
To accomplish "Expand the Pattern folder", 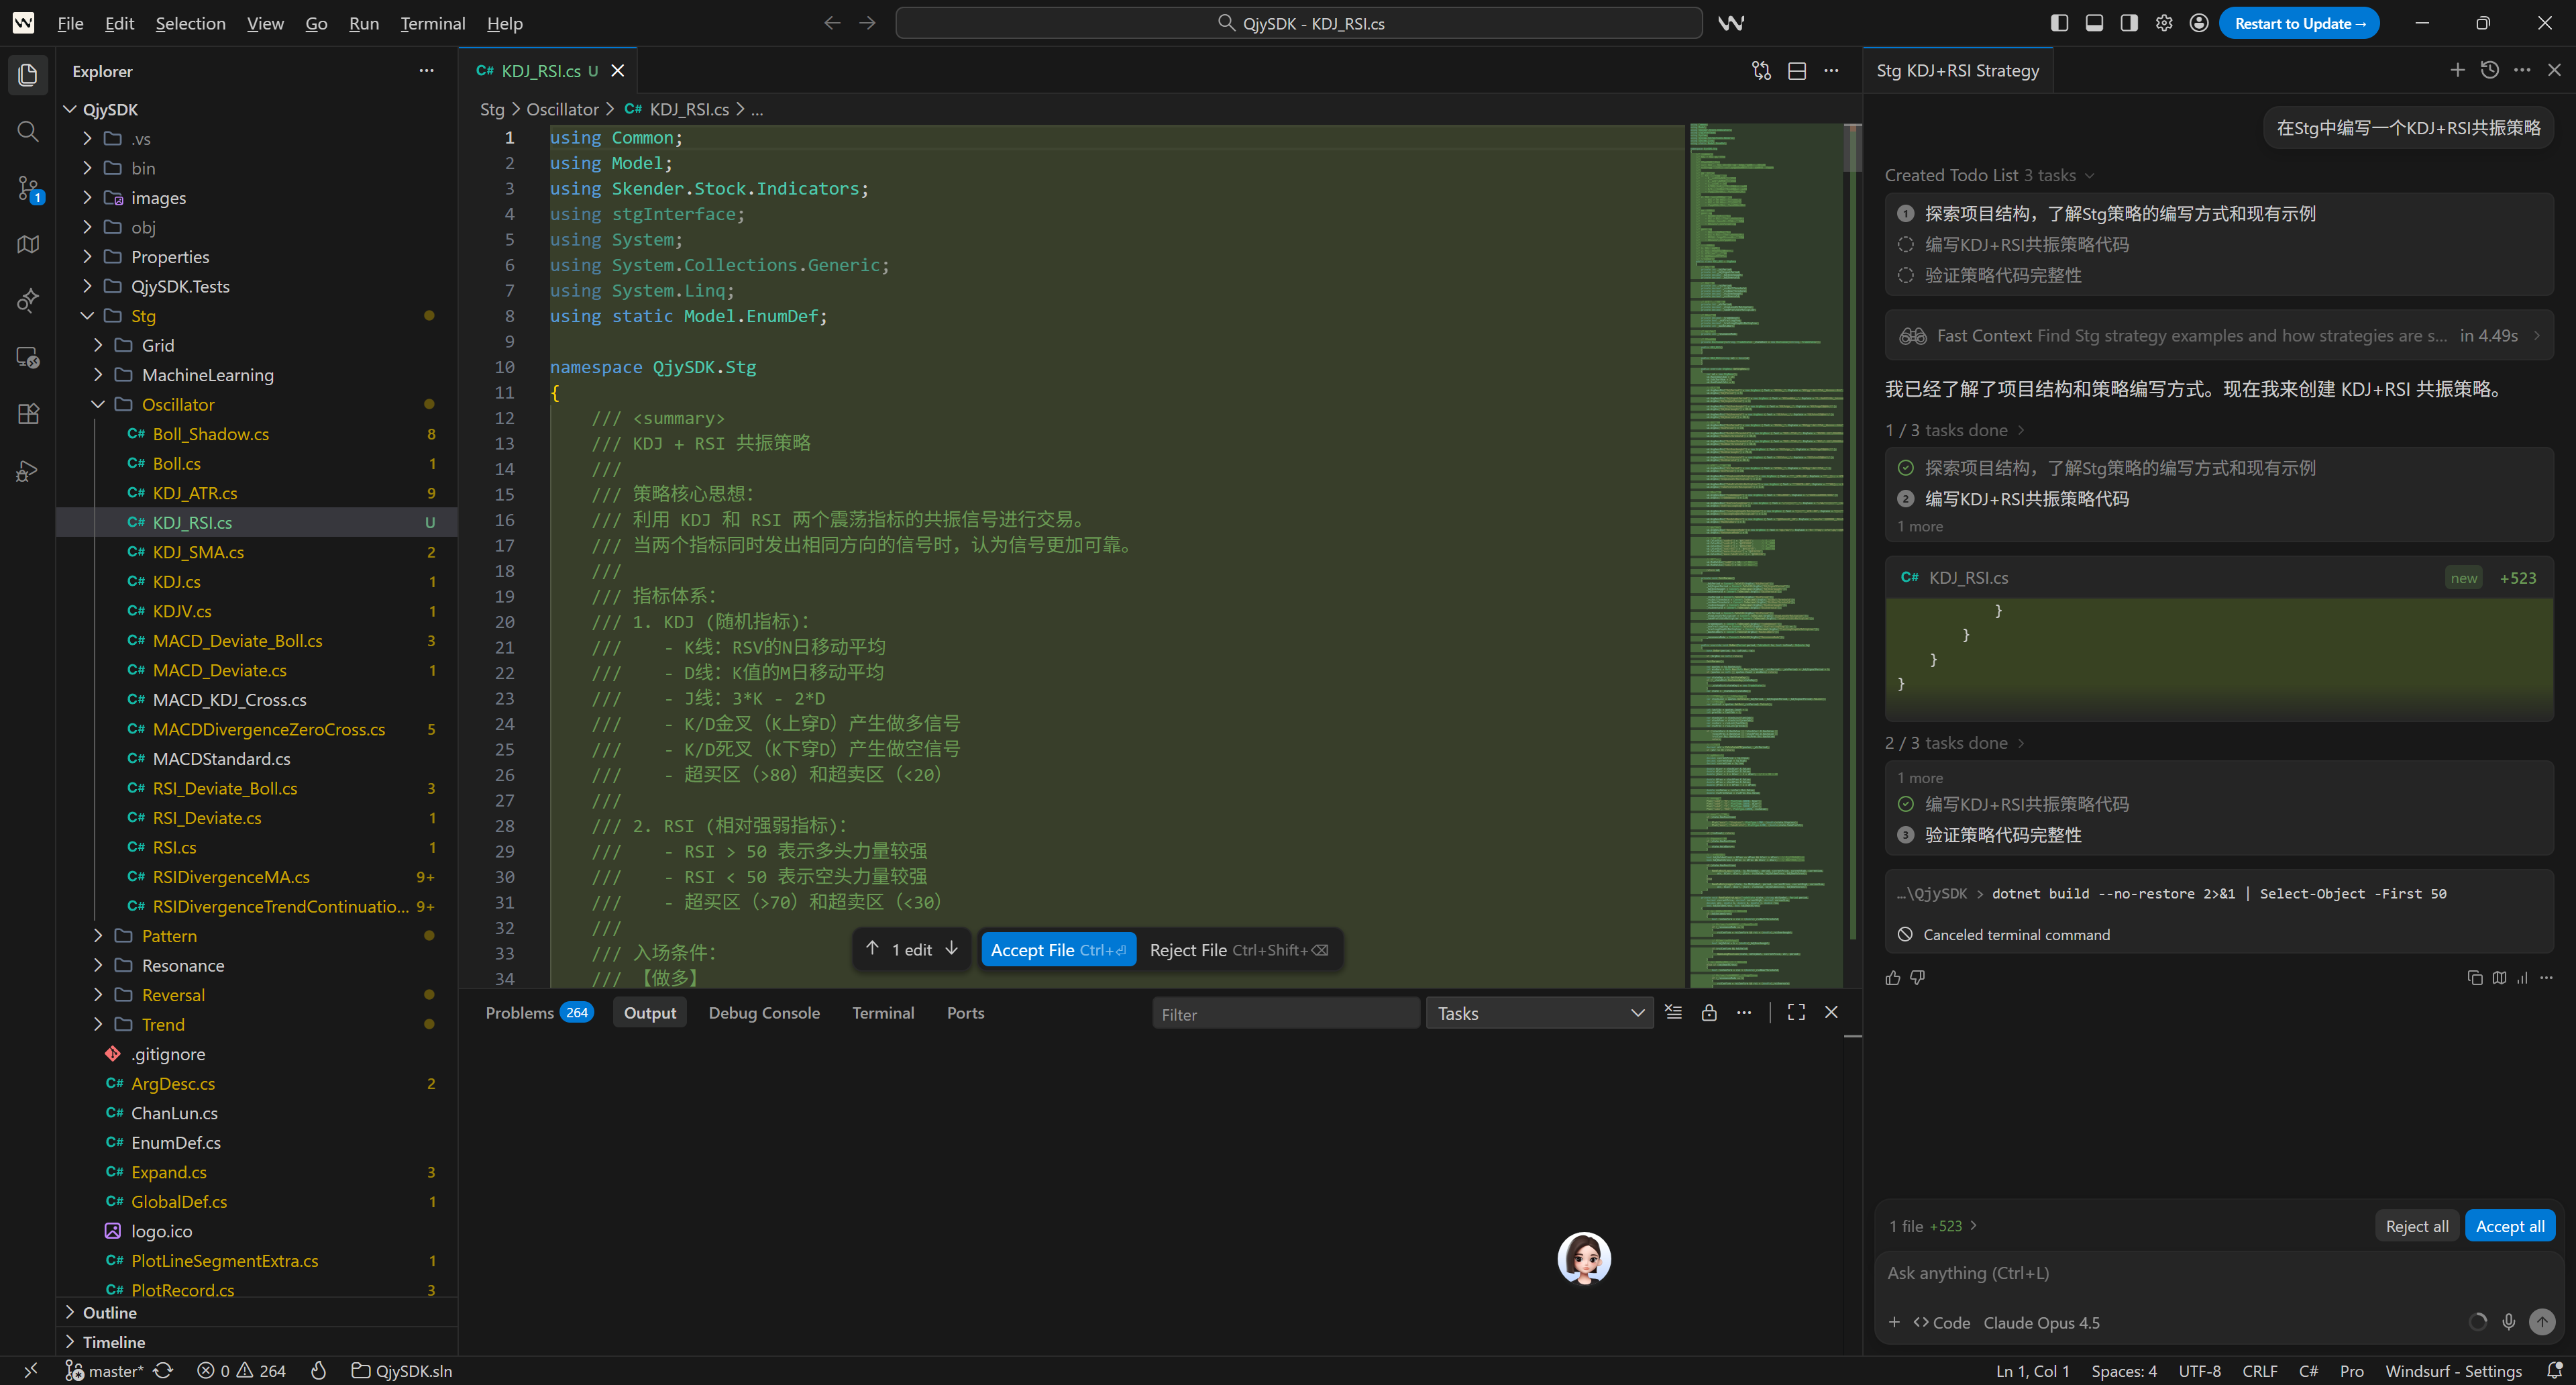I will 168,936.
